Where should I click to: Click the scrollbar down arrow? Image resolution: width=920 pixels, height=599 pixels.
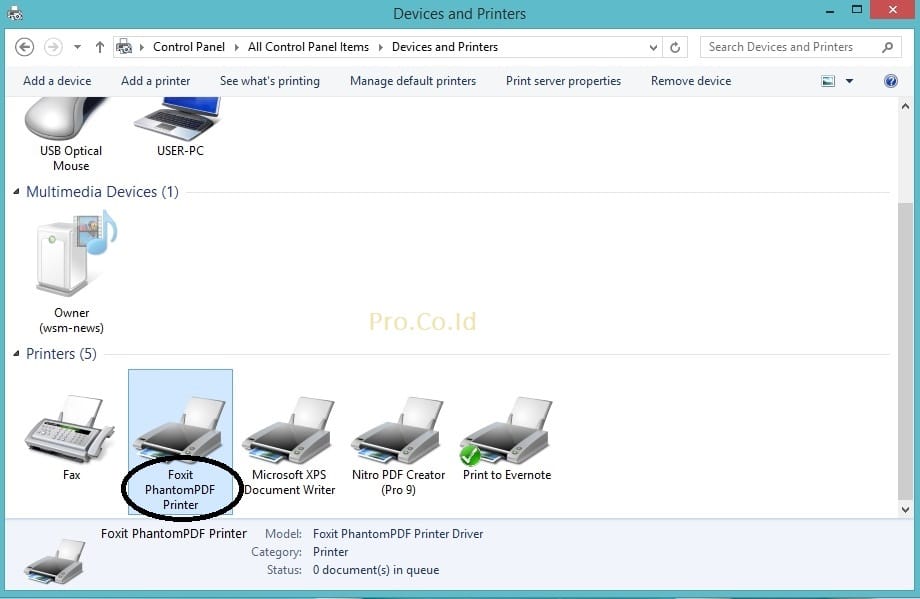point(905,510)
